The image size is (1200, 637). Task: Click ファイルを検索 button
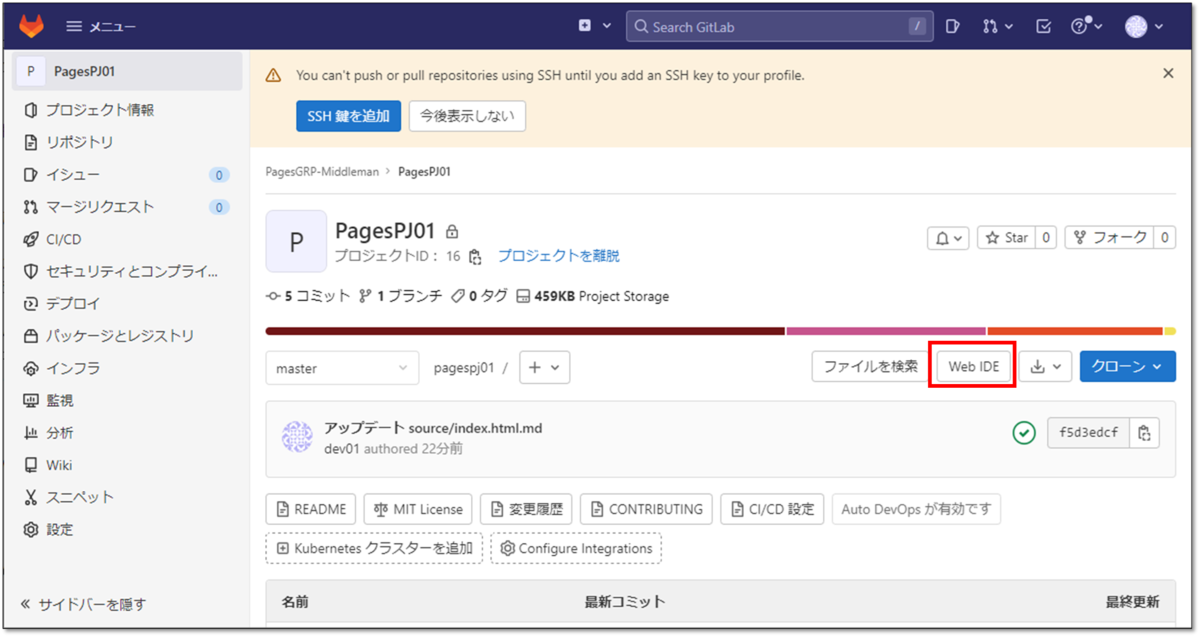click(870, 367)
